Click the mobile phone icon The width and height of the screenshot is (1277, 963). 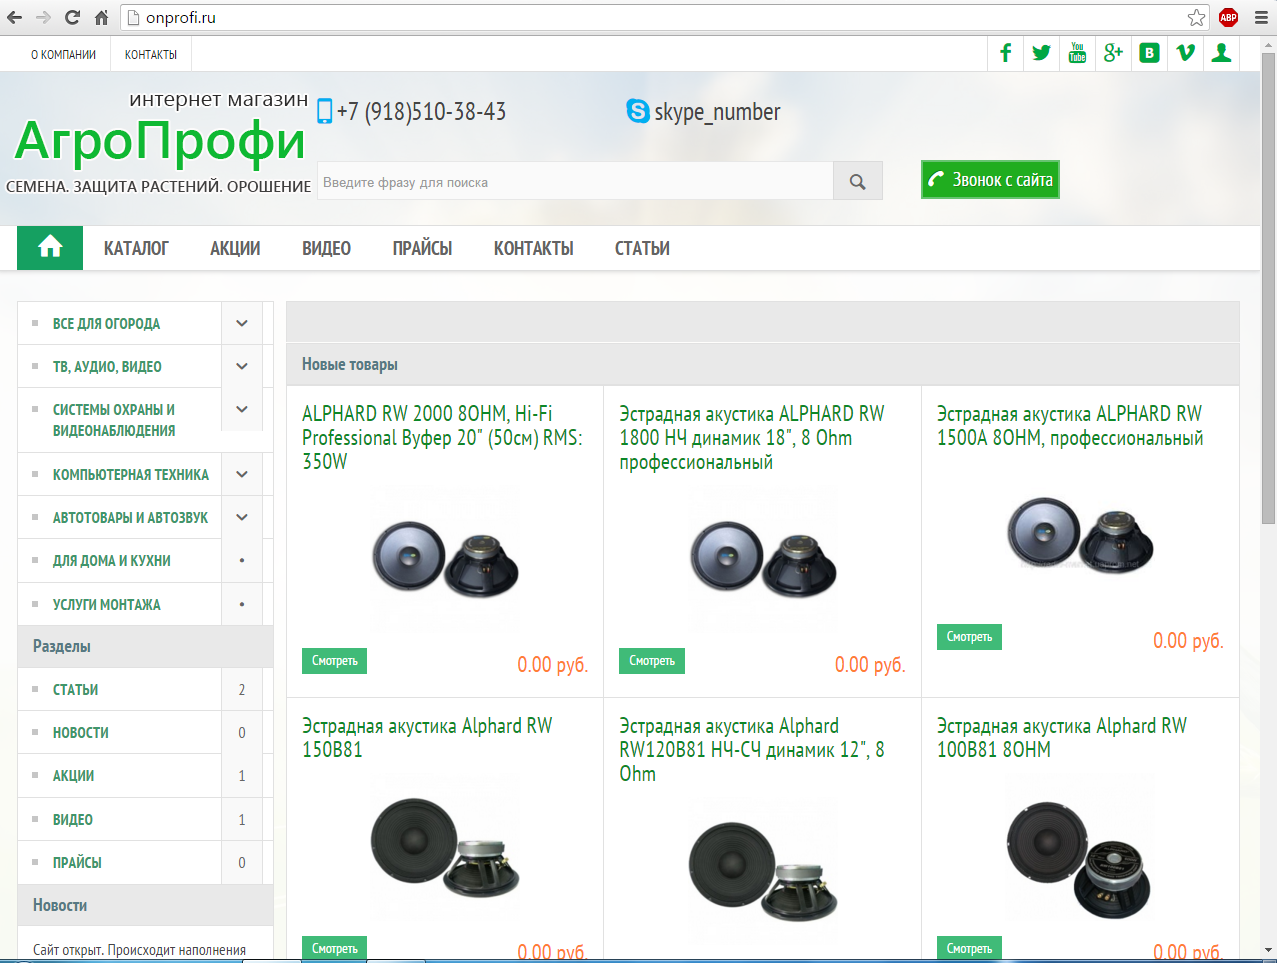(x=324, y=111)
